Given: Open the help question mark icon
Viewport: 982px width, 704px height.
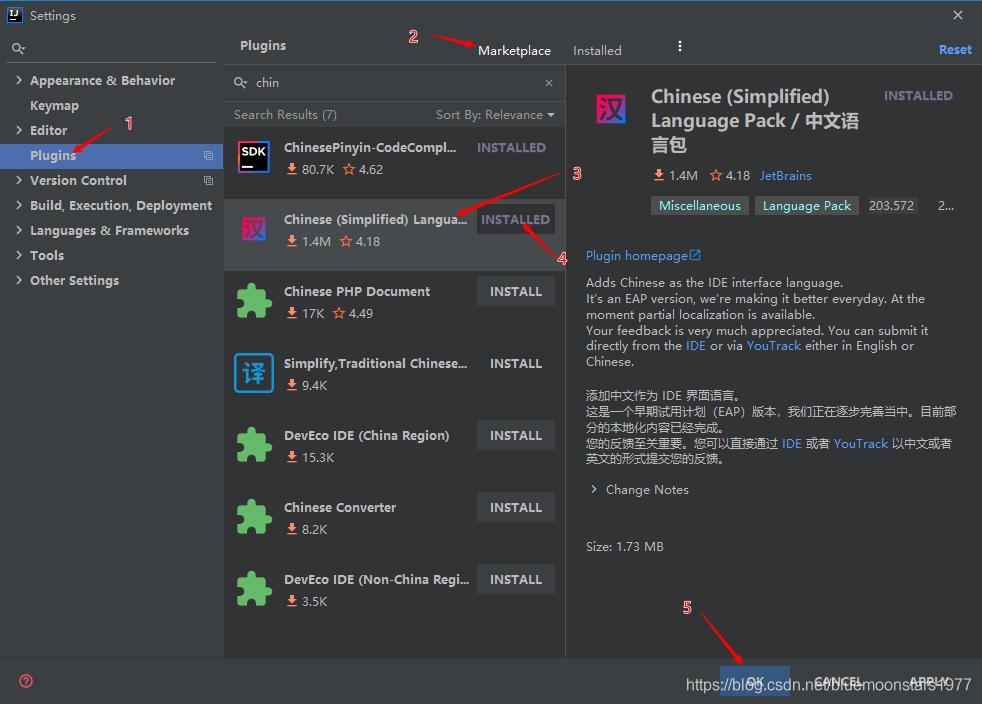Looking at the screenshot, I should click(26, 681).
